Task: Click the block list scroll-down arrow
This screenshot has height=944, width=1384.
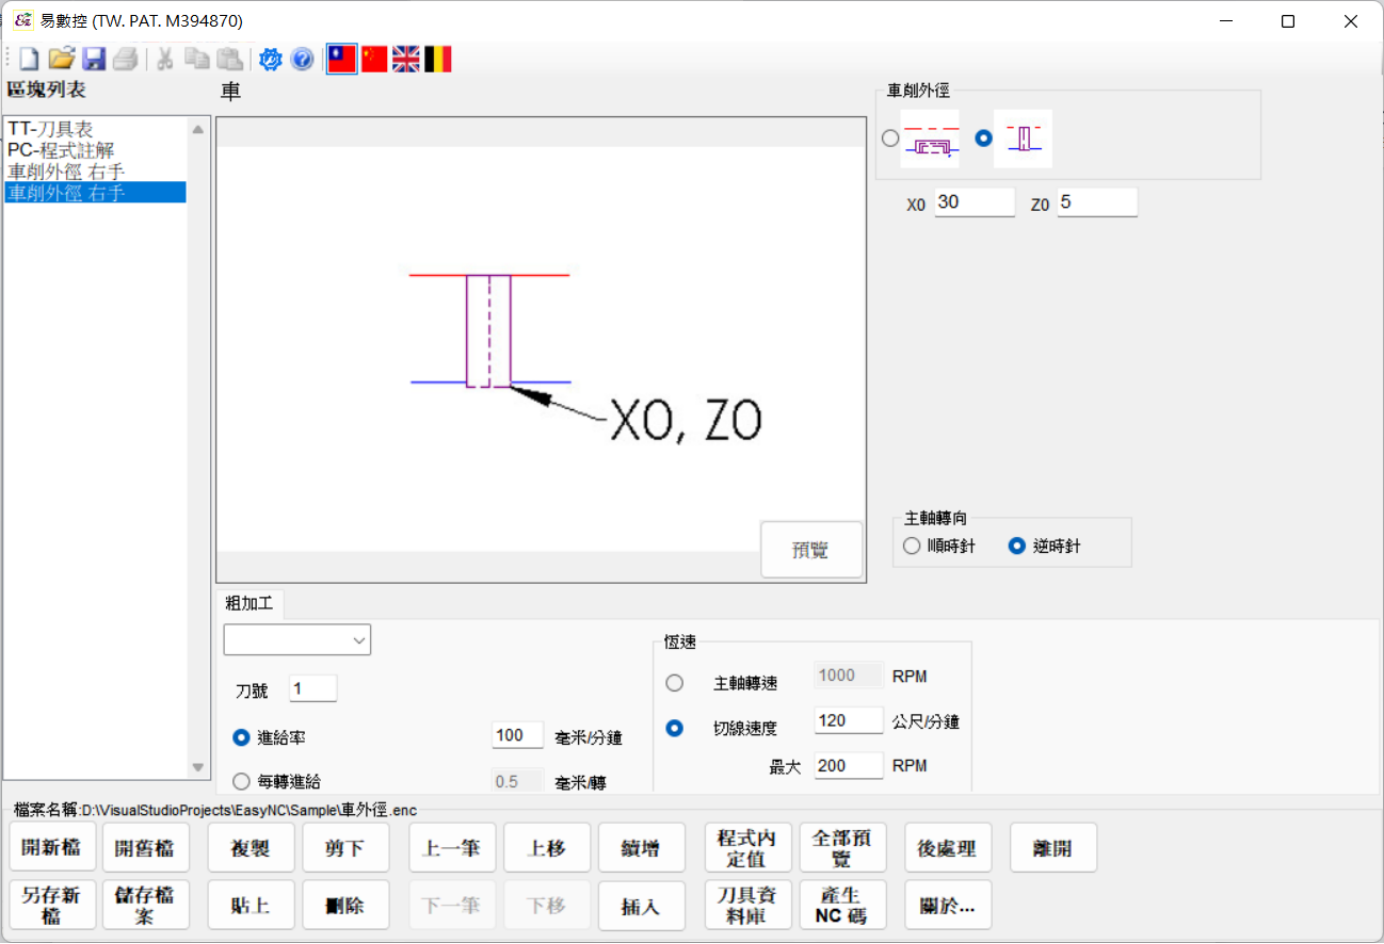Action: [198, 768]
